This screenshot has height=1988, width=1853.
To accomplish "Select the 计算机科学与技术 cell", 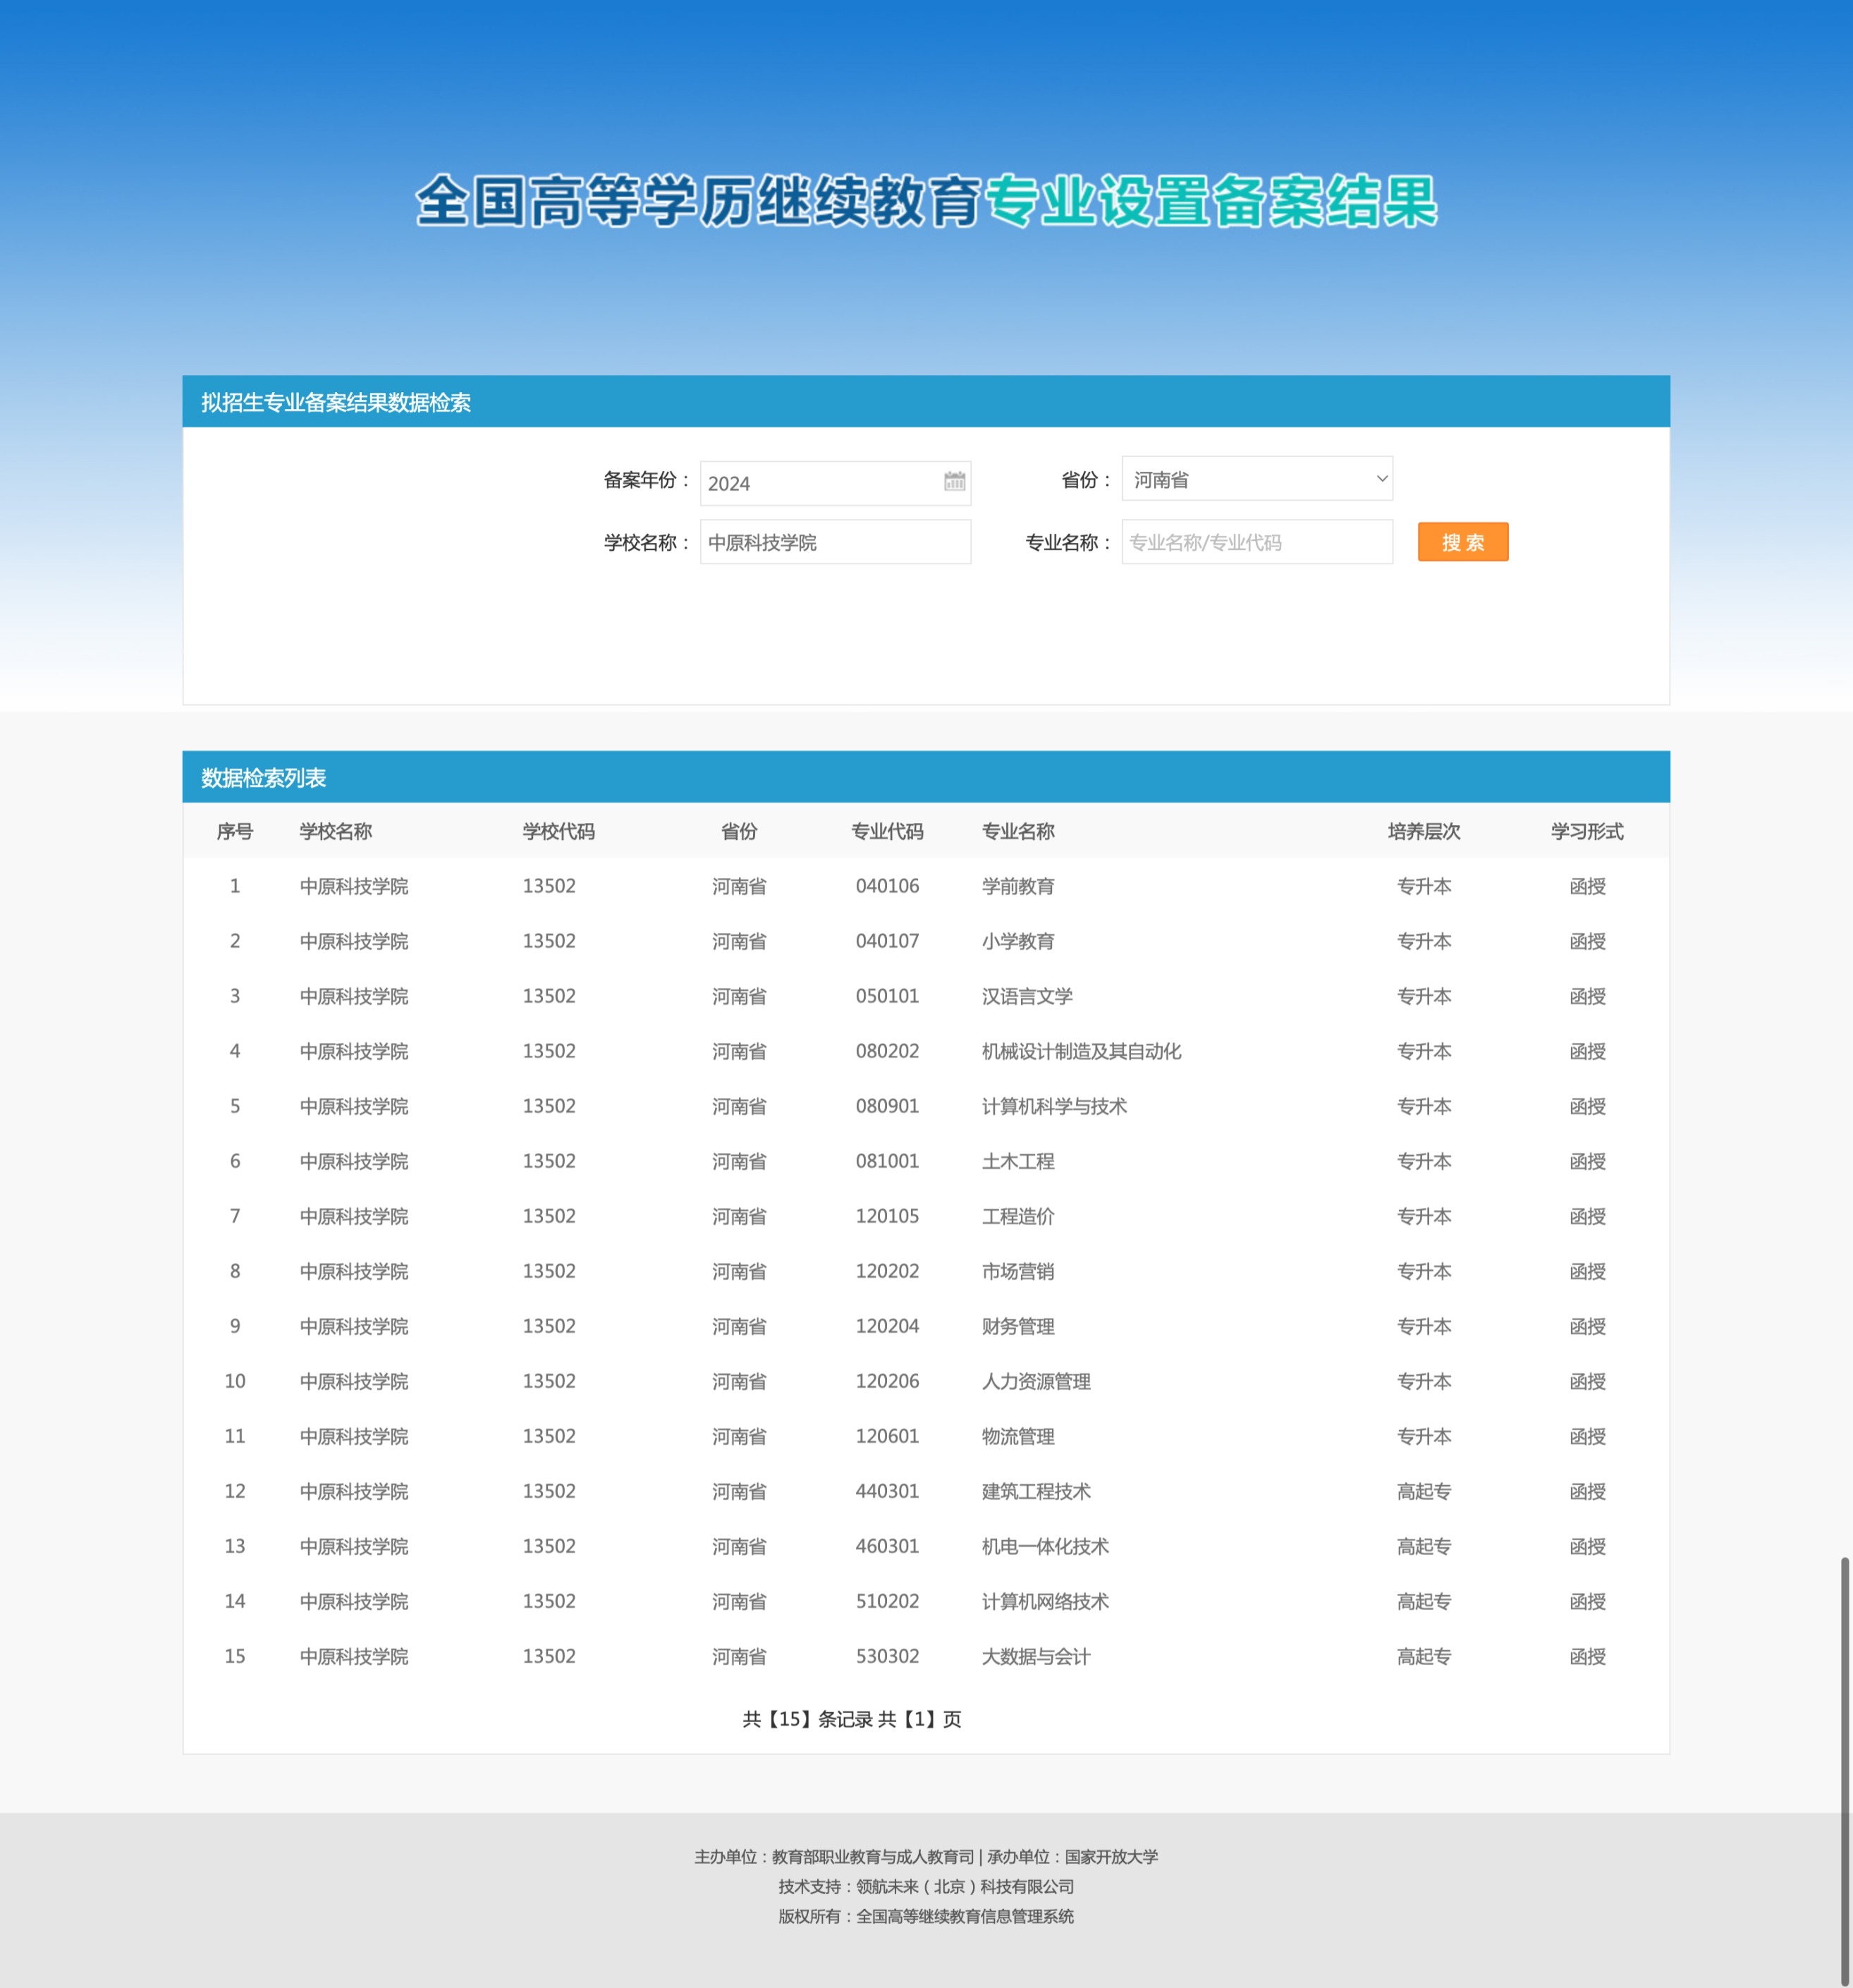I will coord(1054,1107).
